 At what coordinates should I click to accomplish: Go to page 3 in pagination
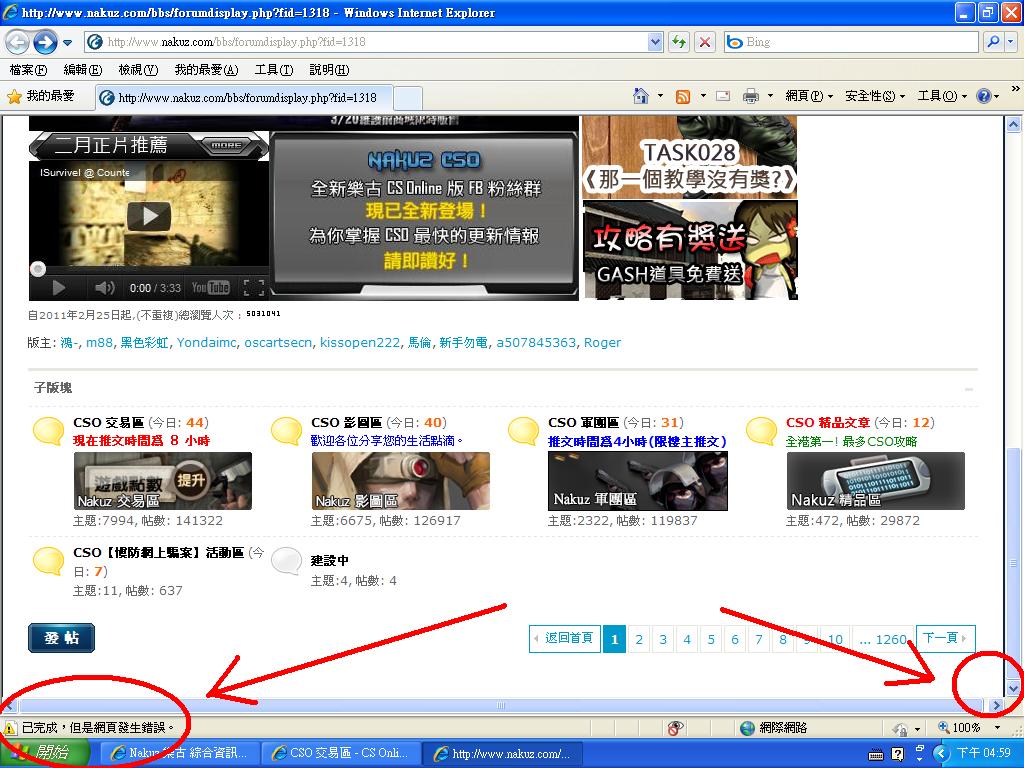click(662, 639)
